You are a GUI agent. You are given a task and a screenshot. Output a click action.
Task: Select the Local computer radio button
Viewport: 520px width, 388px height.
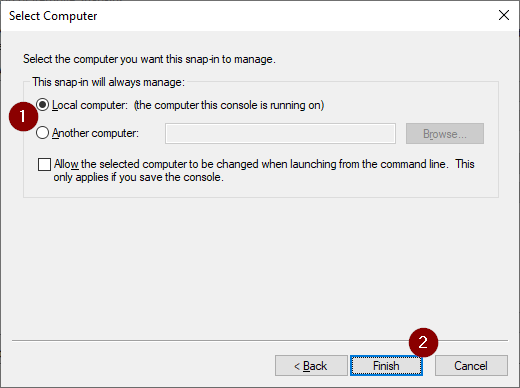(43, 105)
